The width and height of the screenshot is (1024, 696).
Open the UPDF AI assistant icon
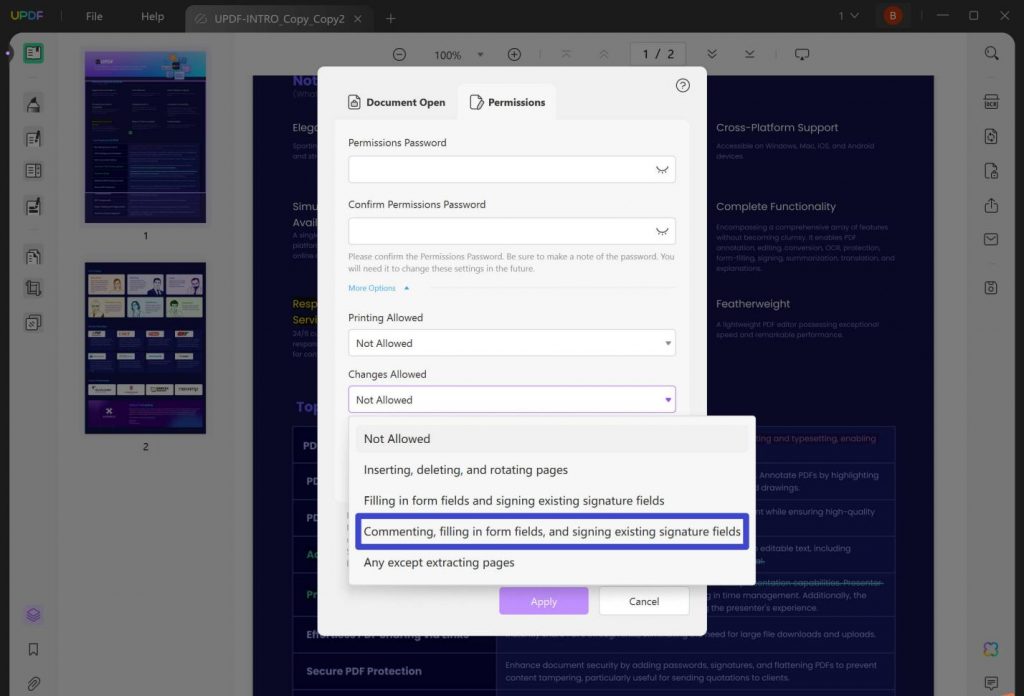[990, 649]
